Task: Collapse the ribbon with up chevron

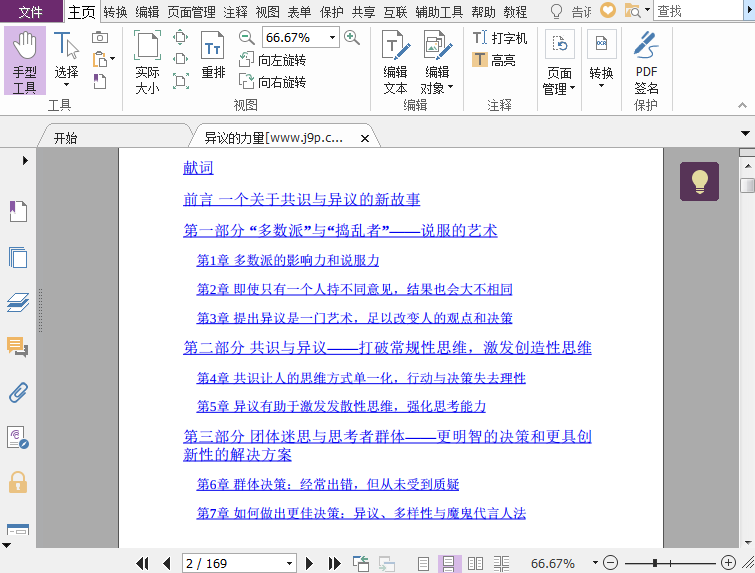Action: point(742,105)
